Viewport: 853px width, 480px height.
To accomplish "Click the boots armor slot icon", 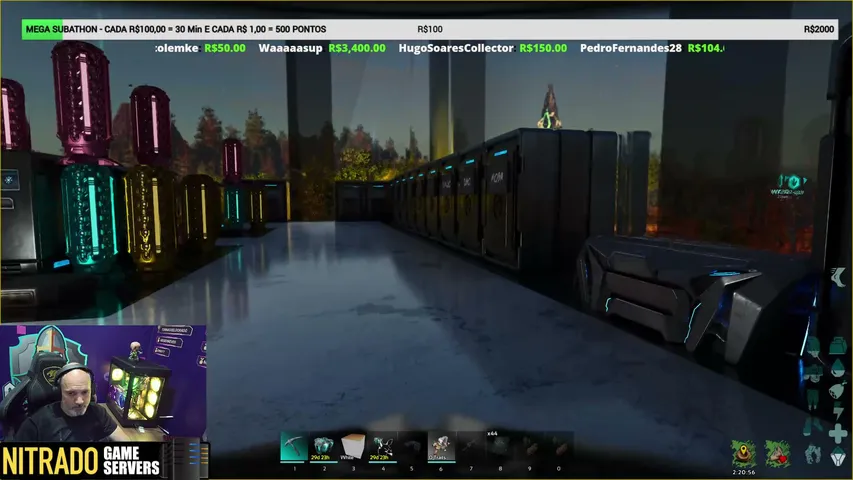I will (x=813, y=425).
